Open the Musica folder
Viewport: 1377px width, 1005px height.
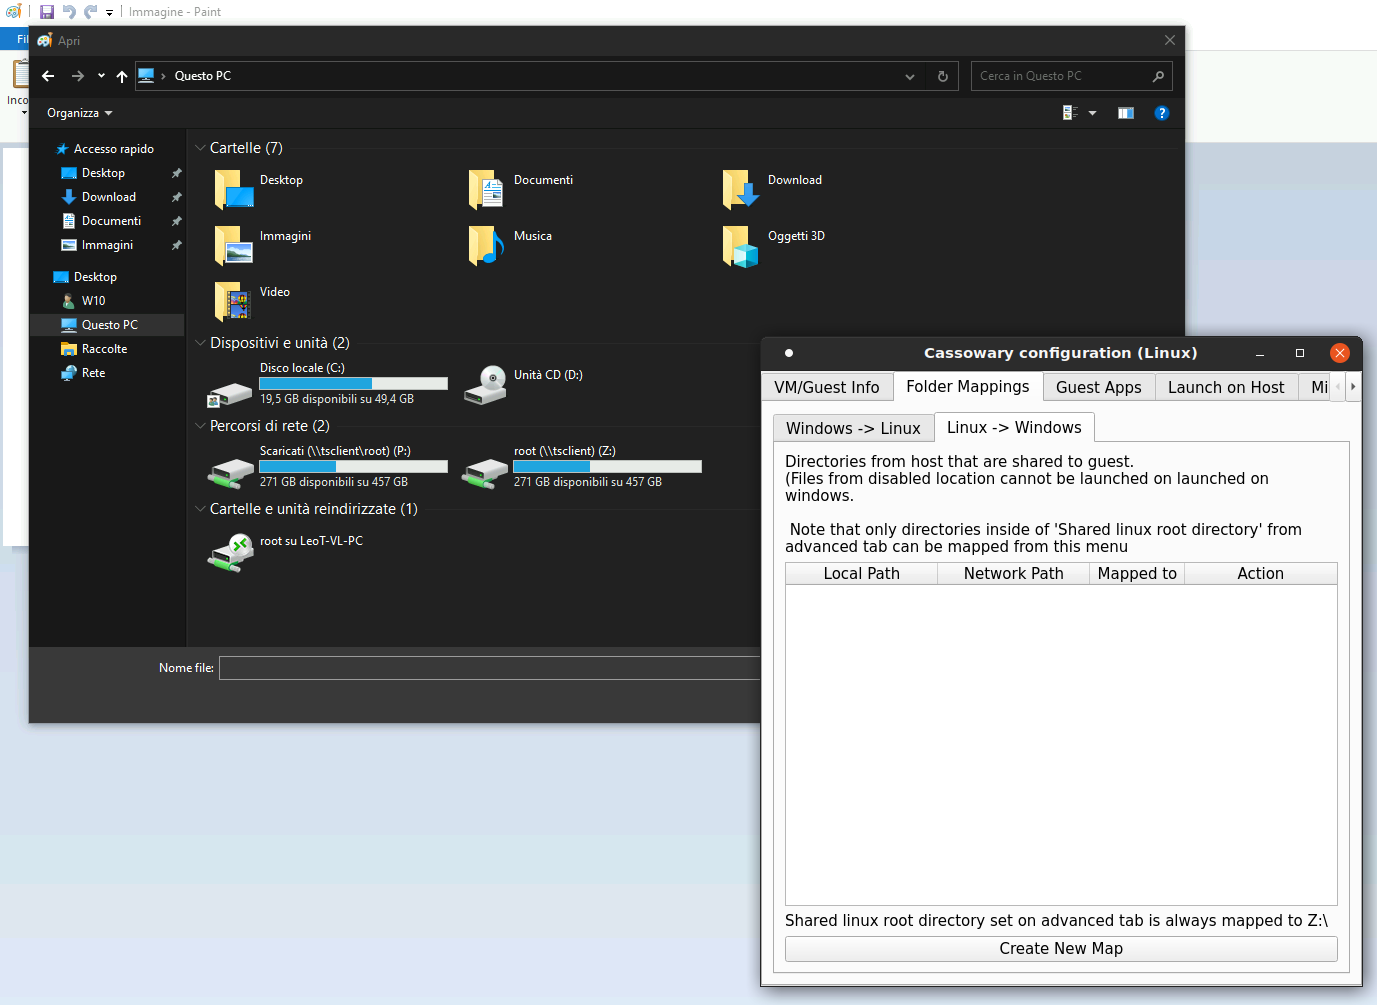pos(510,245)
